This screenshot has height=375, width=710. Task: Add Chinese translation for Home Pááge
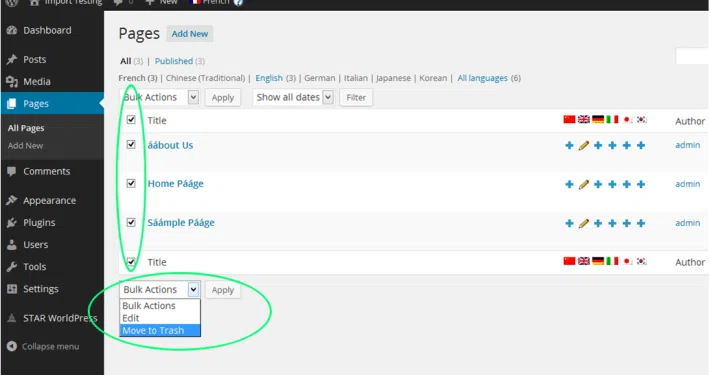coord(569,184)
